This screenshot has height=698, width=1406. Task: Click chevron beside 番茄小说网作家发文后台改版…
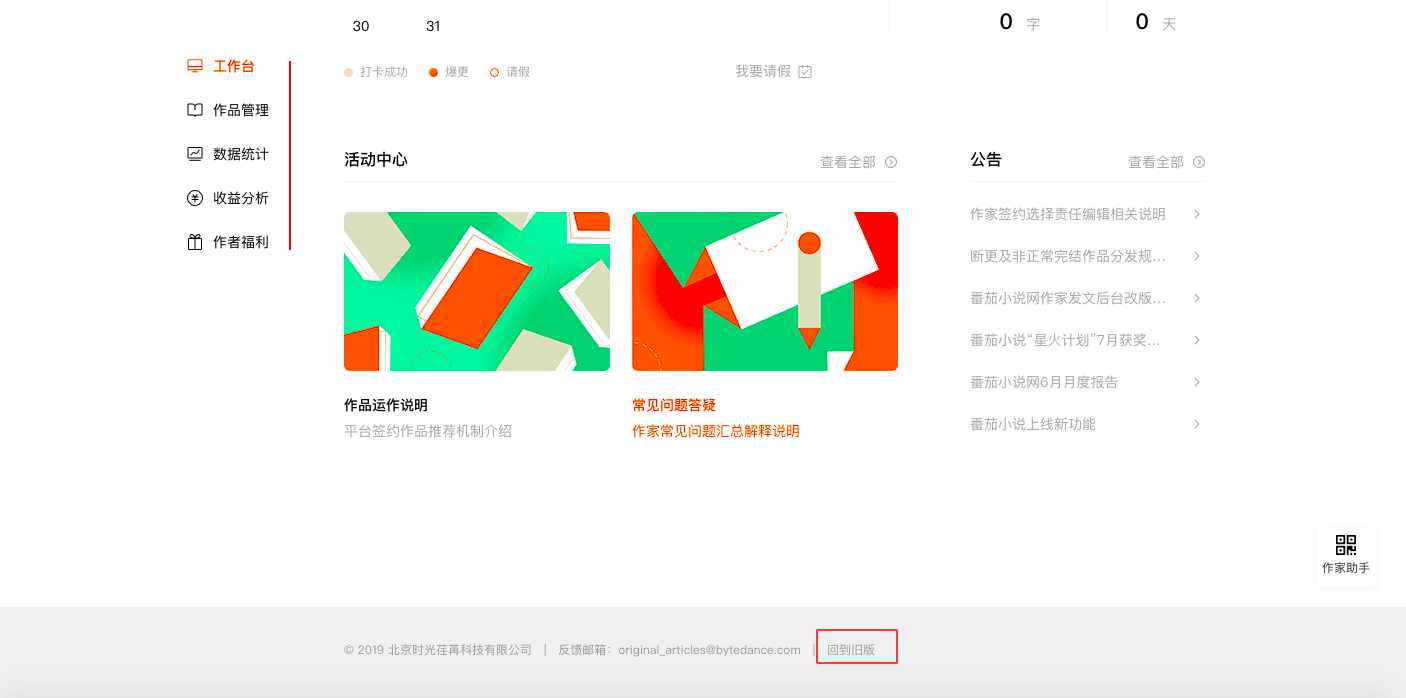[1197, 298]
